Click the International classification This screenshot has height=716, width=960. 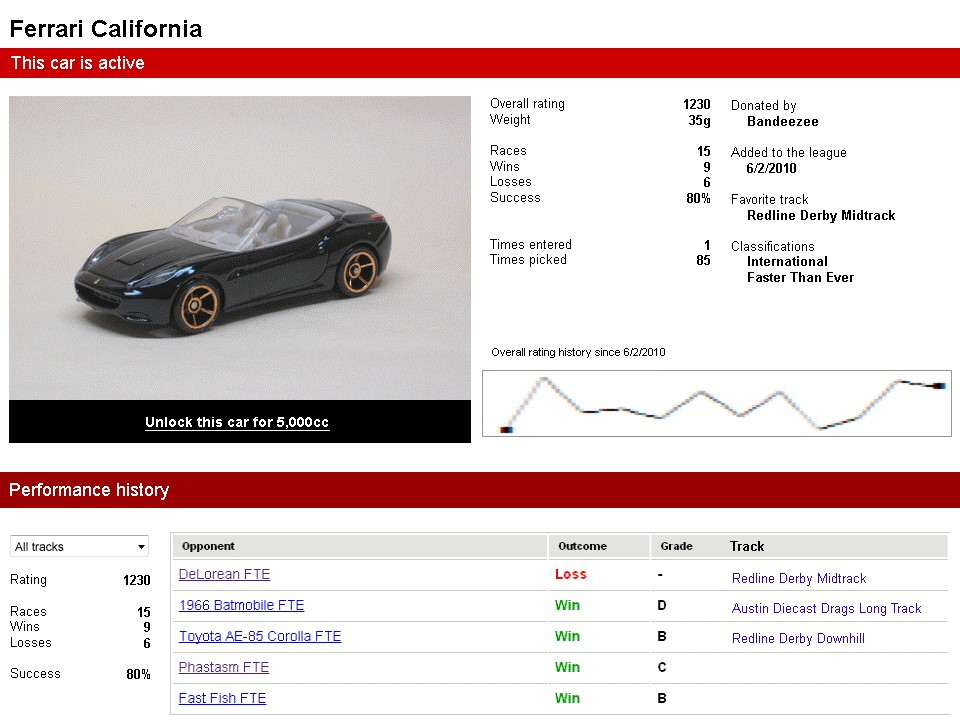coord(787,262)
